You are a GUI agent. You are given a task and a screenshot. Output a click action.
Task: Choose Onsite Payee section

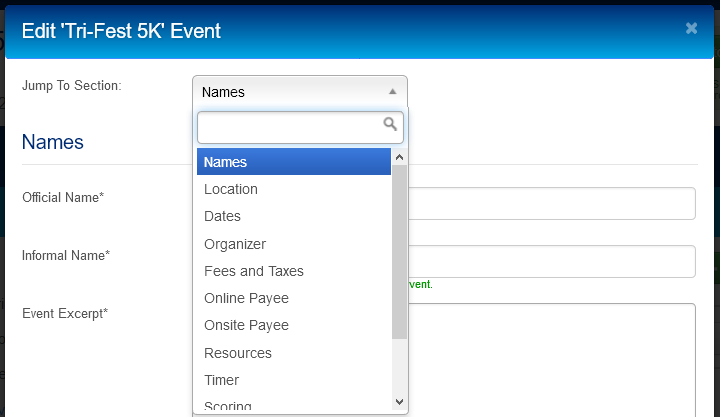[293, 325]
